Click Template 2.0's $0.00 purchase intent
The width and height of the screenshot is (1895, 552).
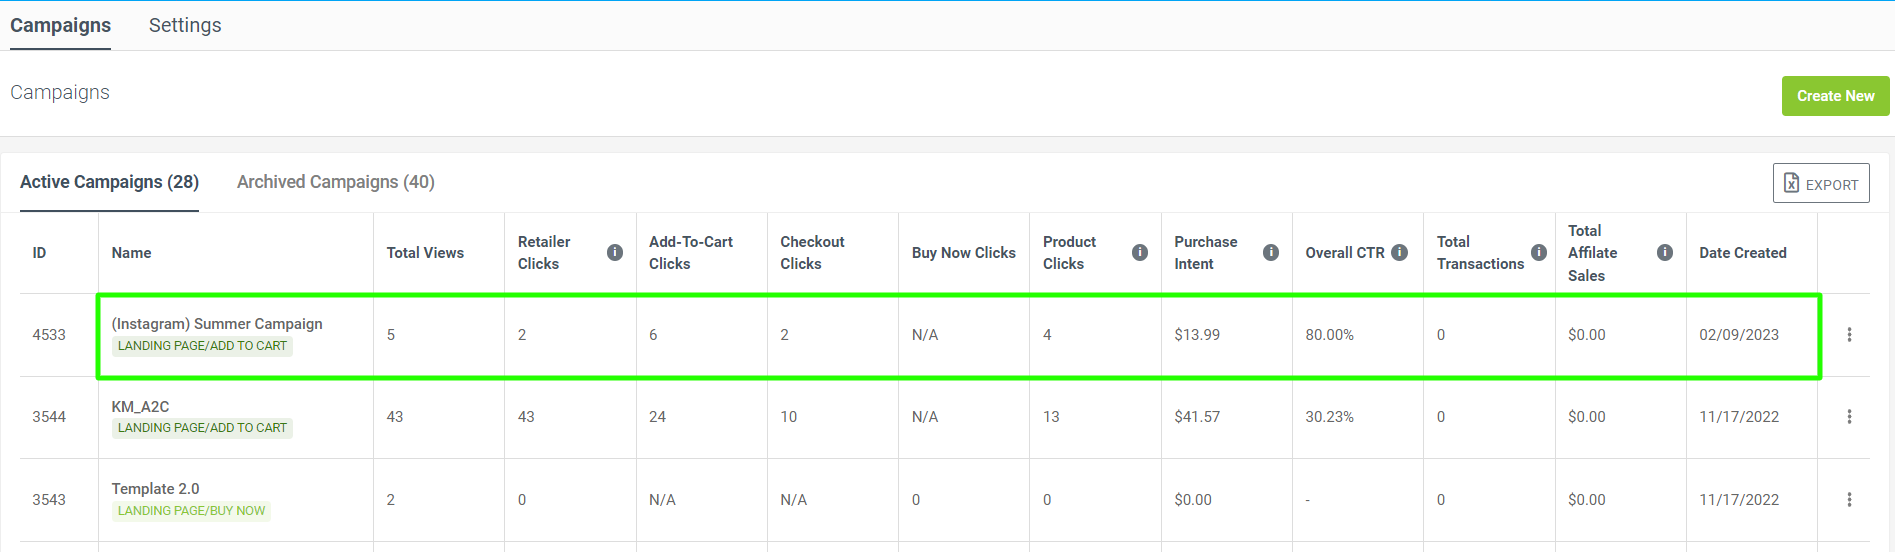[x=1193, y=500]
